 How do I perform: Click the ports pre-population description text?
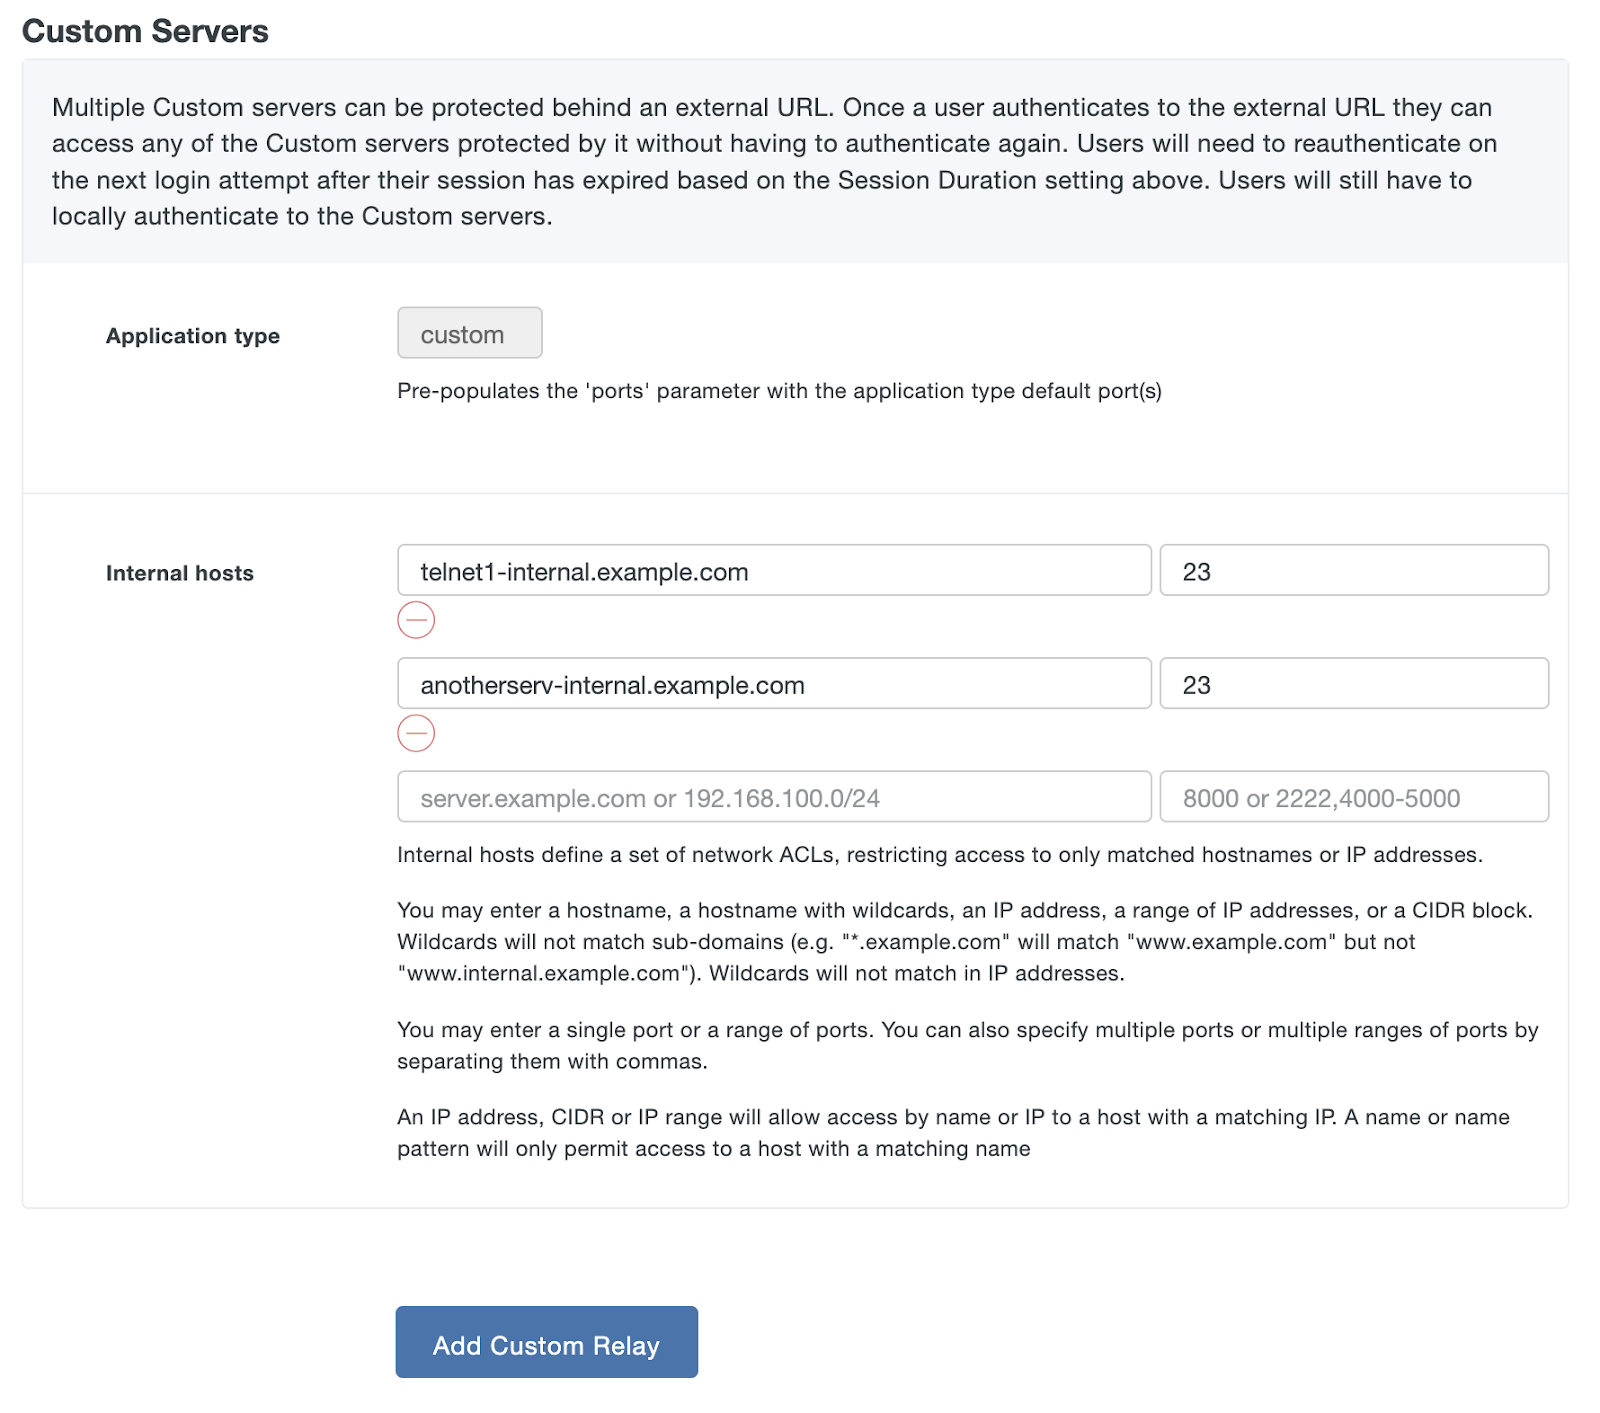(x=780, y=391)
